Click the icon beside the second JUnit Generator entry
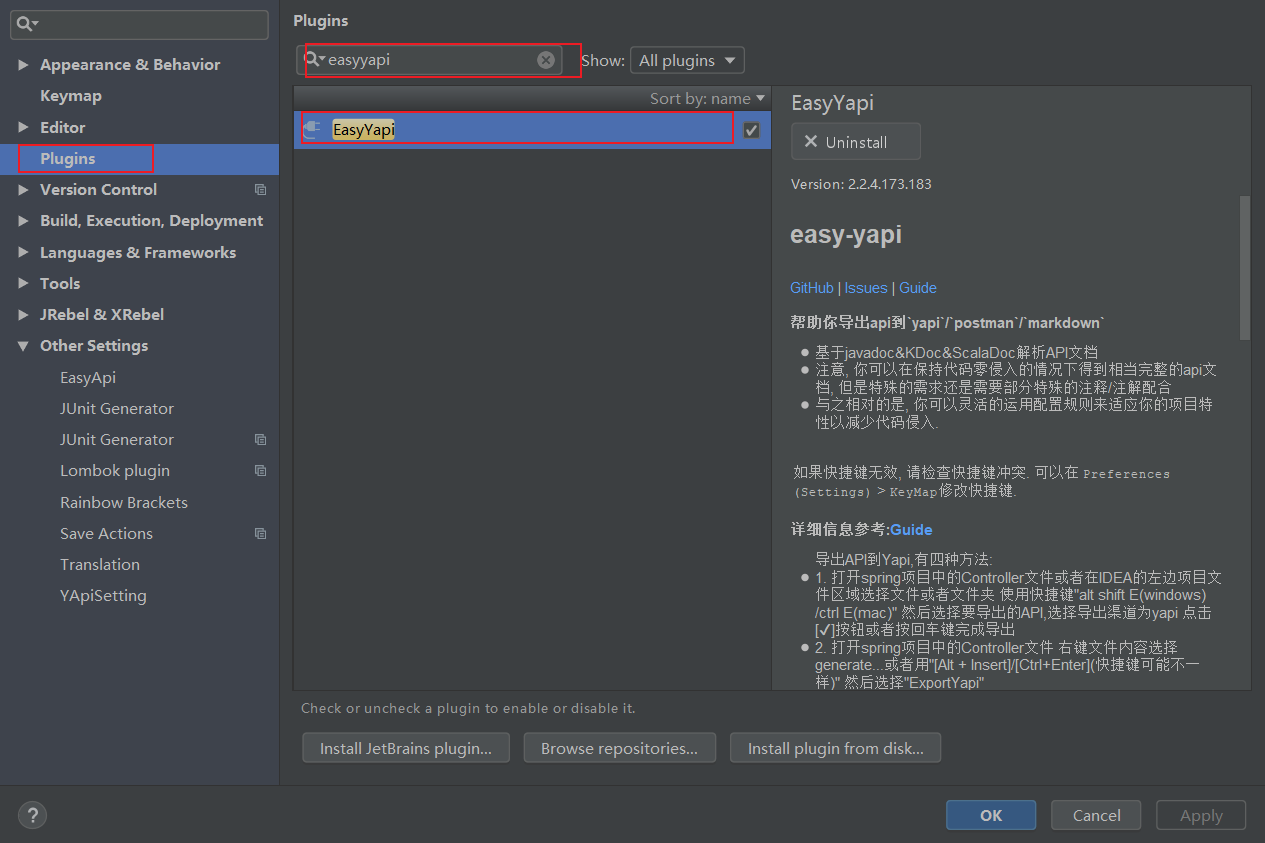 click(260, 439)
